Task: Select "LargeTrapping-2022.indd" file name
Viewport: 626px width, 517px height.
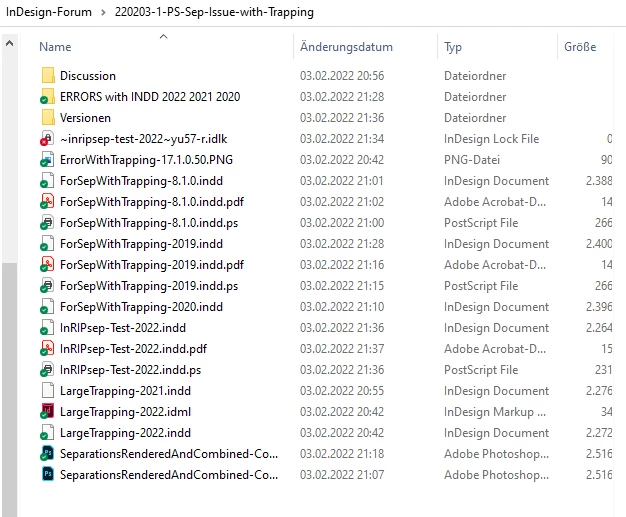Action: click(125, 433)
